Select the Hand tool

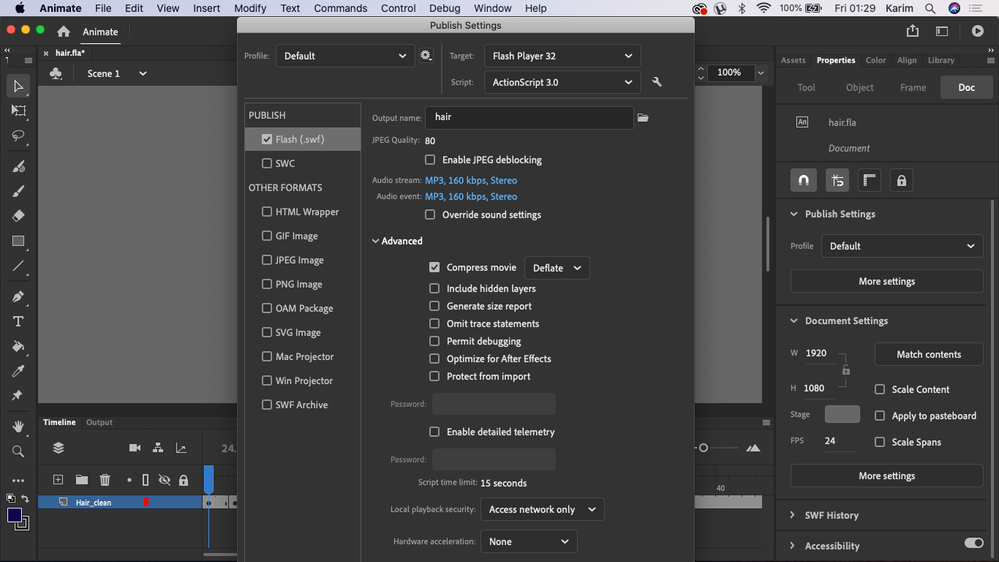pyautogui.click(x=18, y=426)
